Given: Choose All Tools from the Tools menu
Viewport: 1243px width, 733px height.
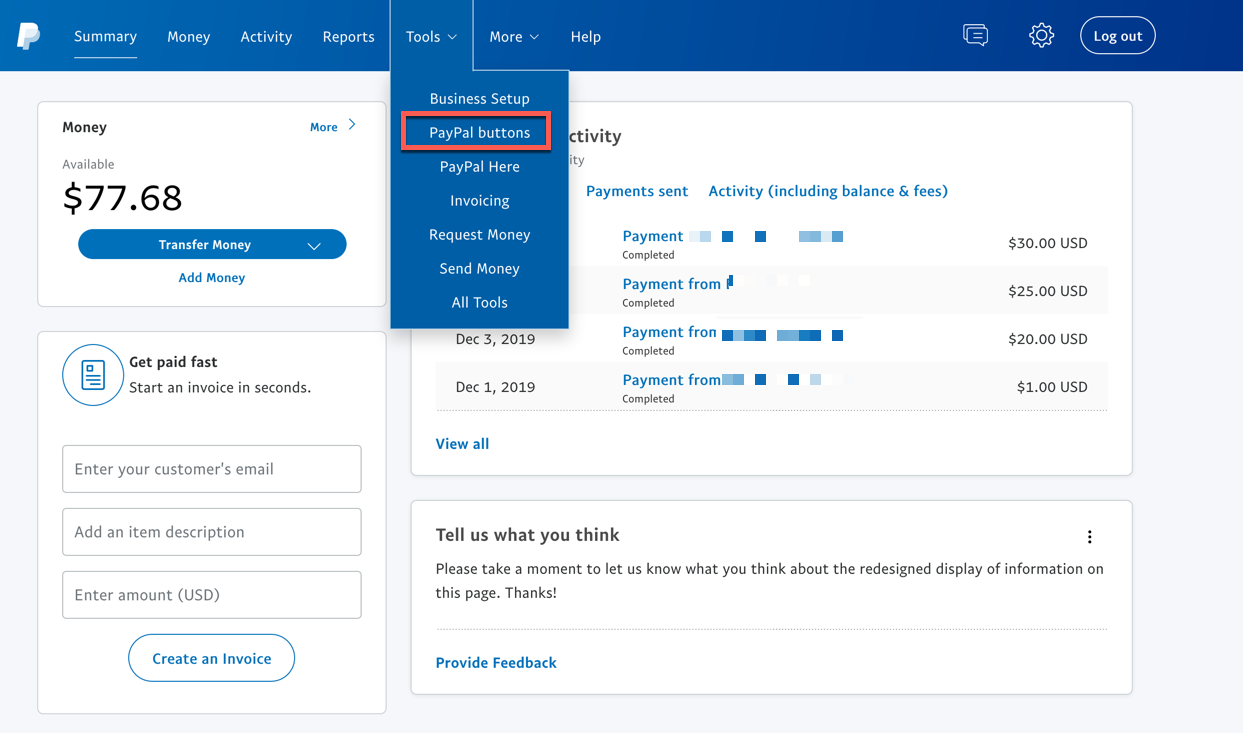Looking at the screenshot, I should tap(479, 302).
